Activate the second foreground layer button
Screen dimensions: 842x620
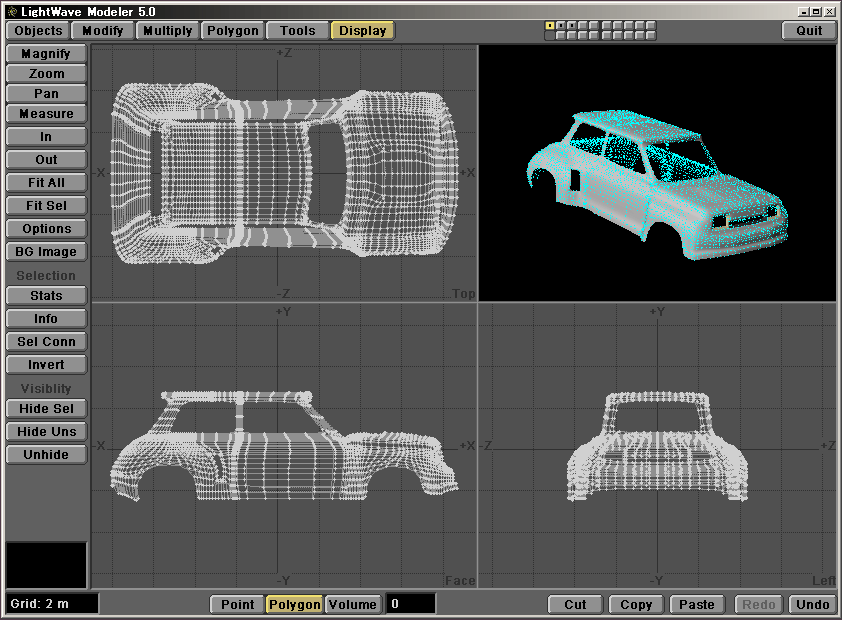[x=560, y=26]
